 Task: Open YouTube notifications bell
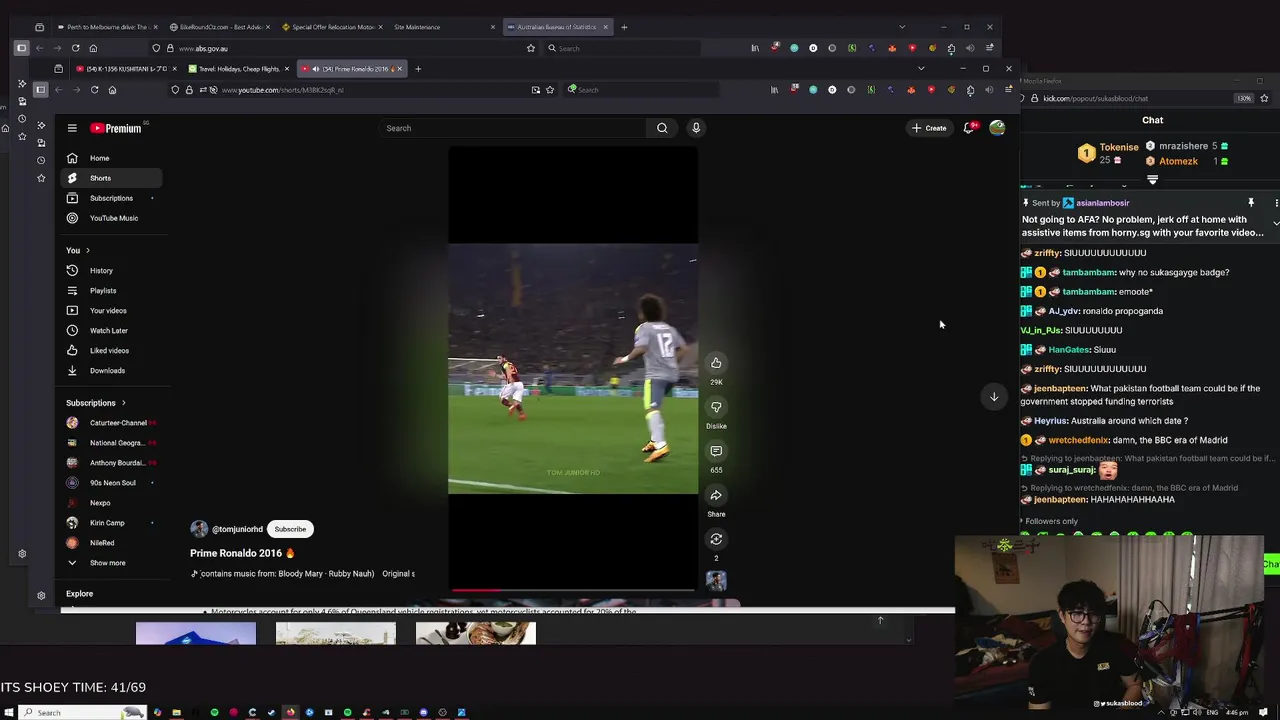coord(968,128)
